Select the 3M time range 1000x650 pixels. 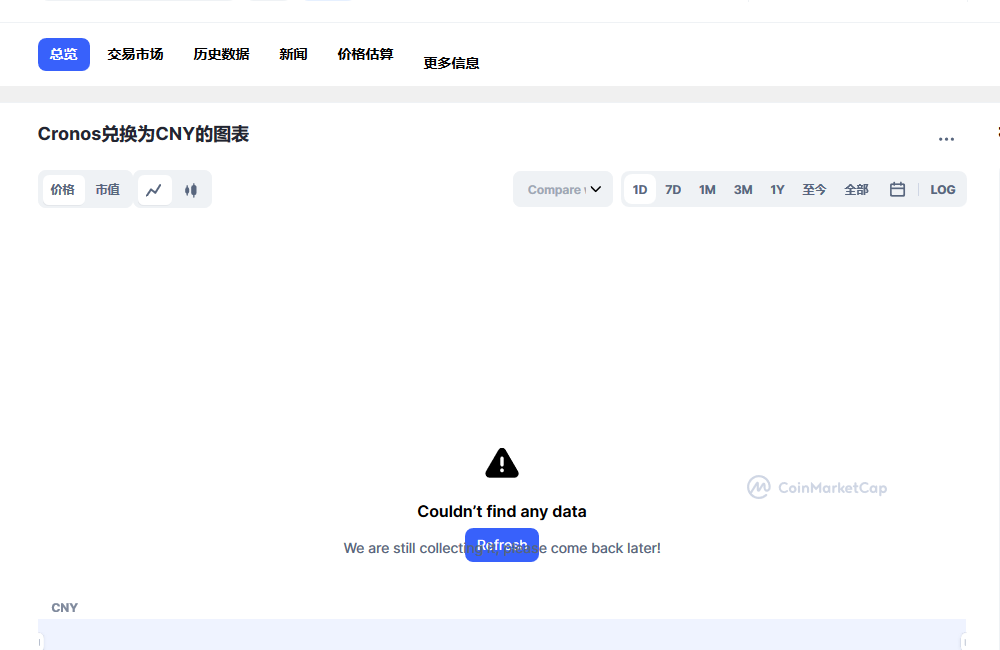743,189
